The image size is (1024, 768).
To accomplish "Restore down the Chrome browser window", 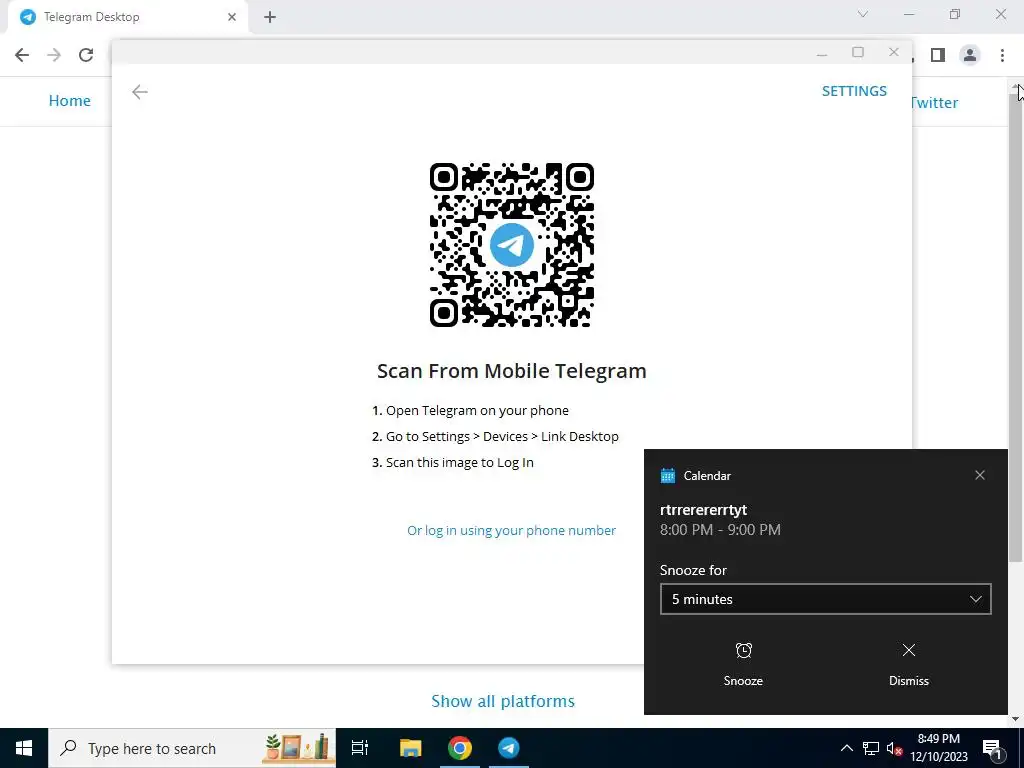I will pos(955,14).
